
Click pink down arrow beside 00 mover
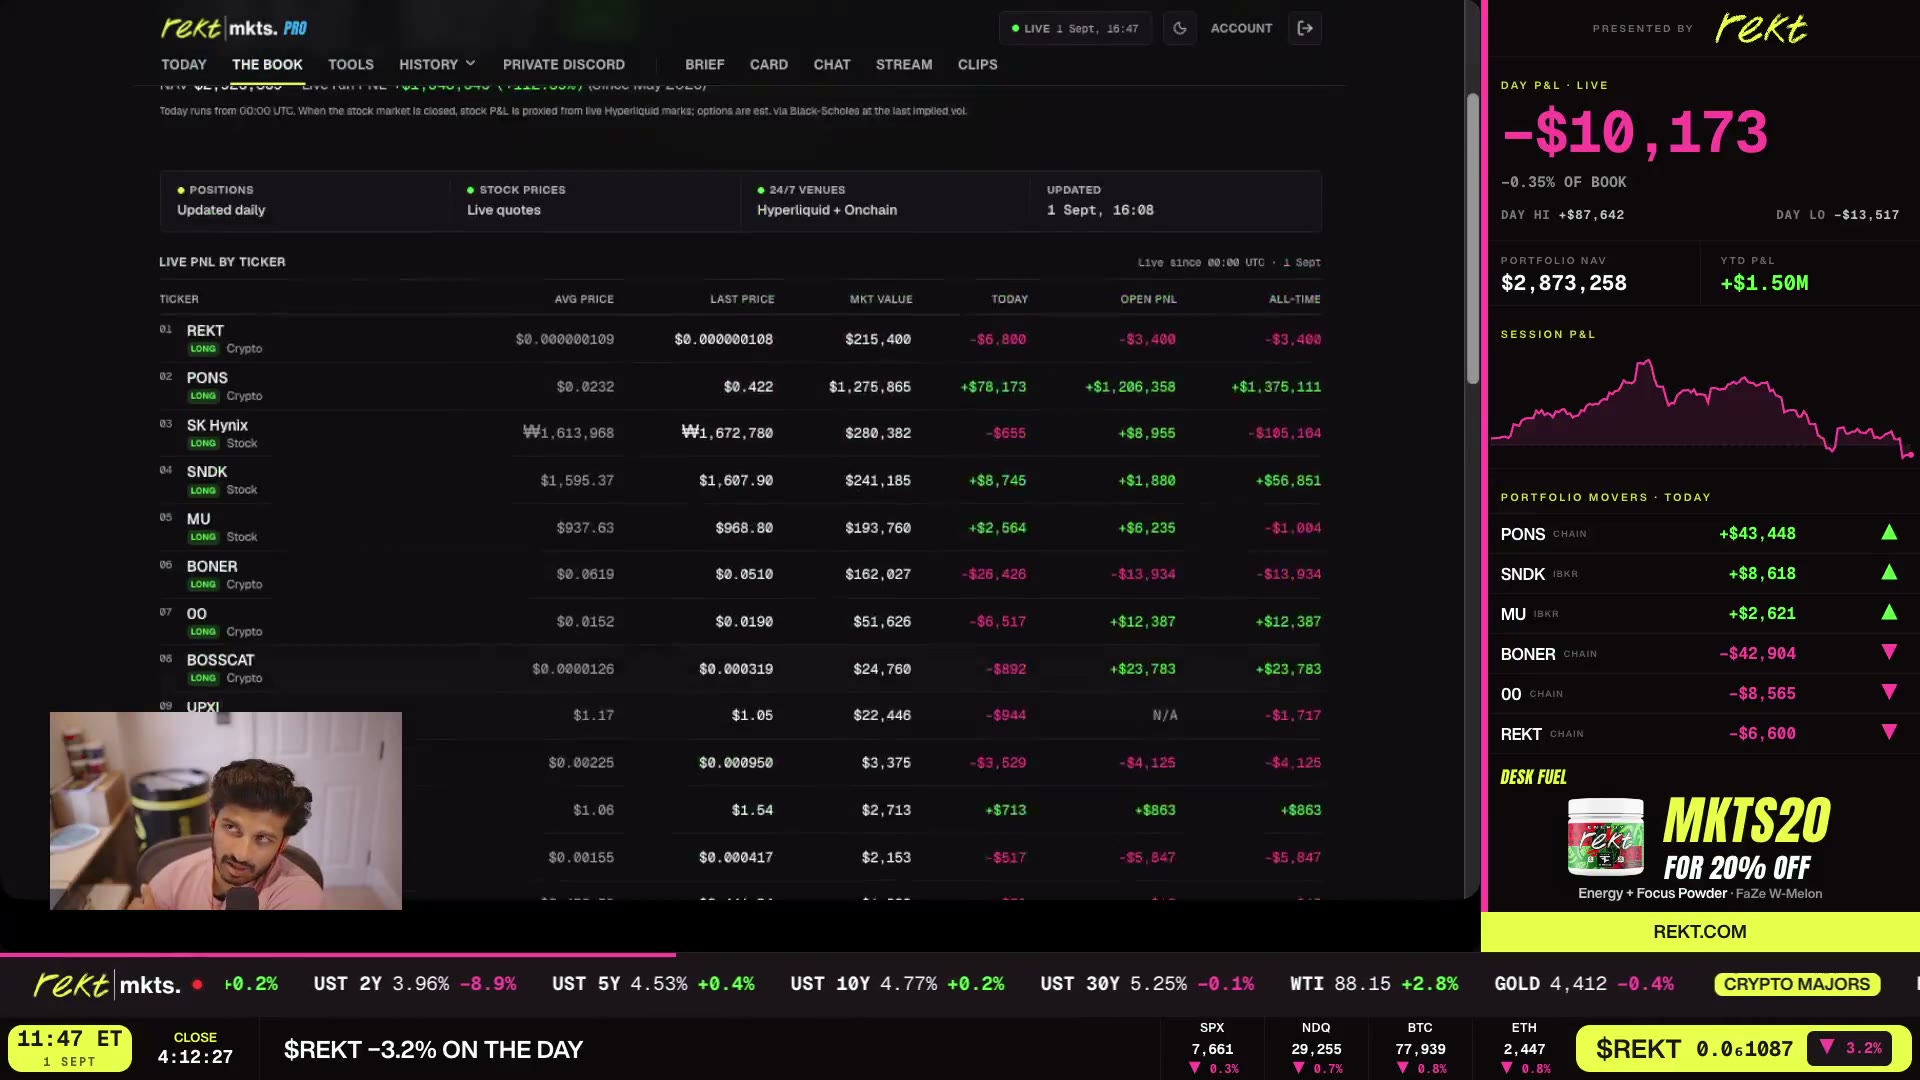(x=1889, y=692)
